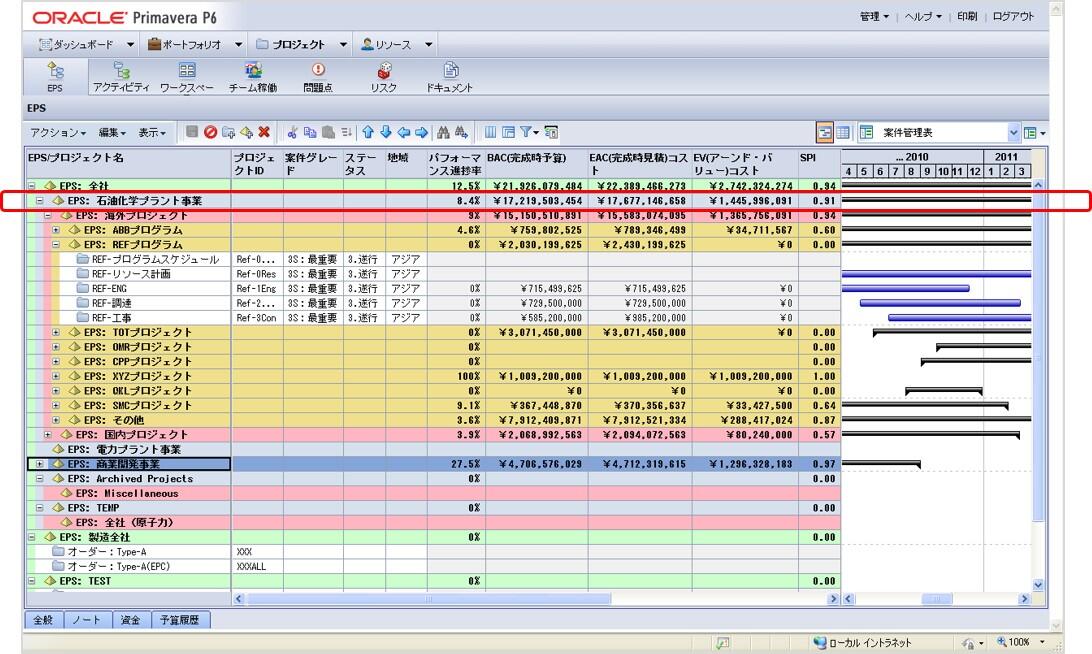Expand the EPS: 国内プロジェクト node

[x=48, y=435]
